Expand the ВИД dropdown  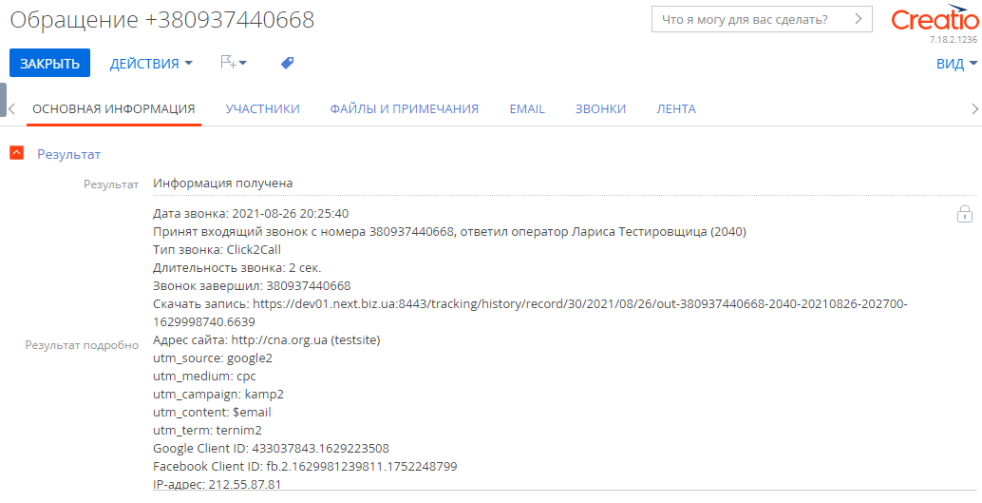tap(956, 64)
